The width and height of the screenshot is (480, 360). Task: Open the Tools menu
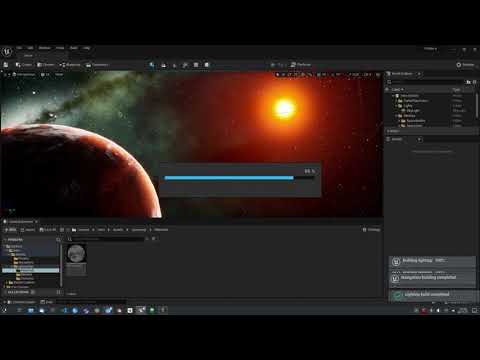60,48
